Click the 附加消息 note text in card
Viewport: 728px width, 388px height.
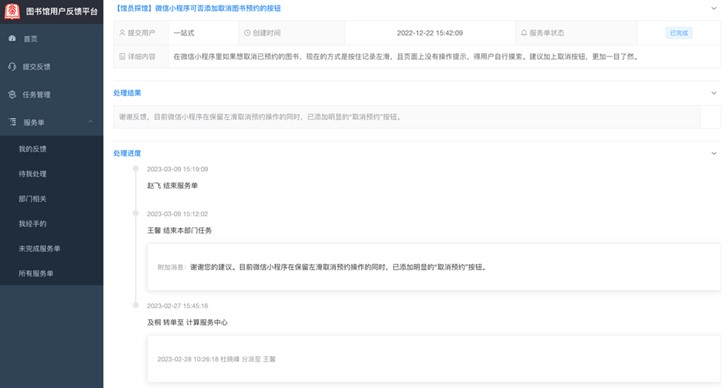coord(322,267)
